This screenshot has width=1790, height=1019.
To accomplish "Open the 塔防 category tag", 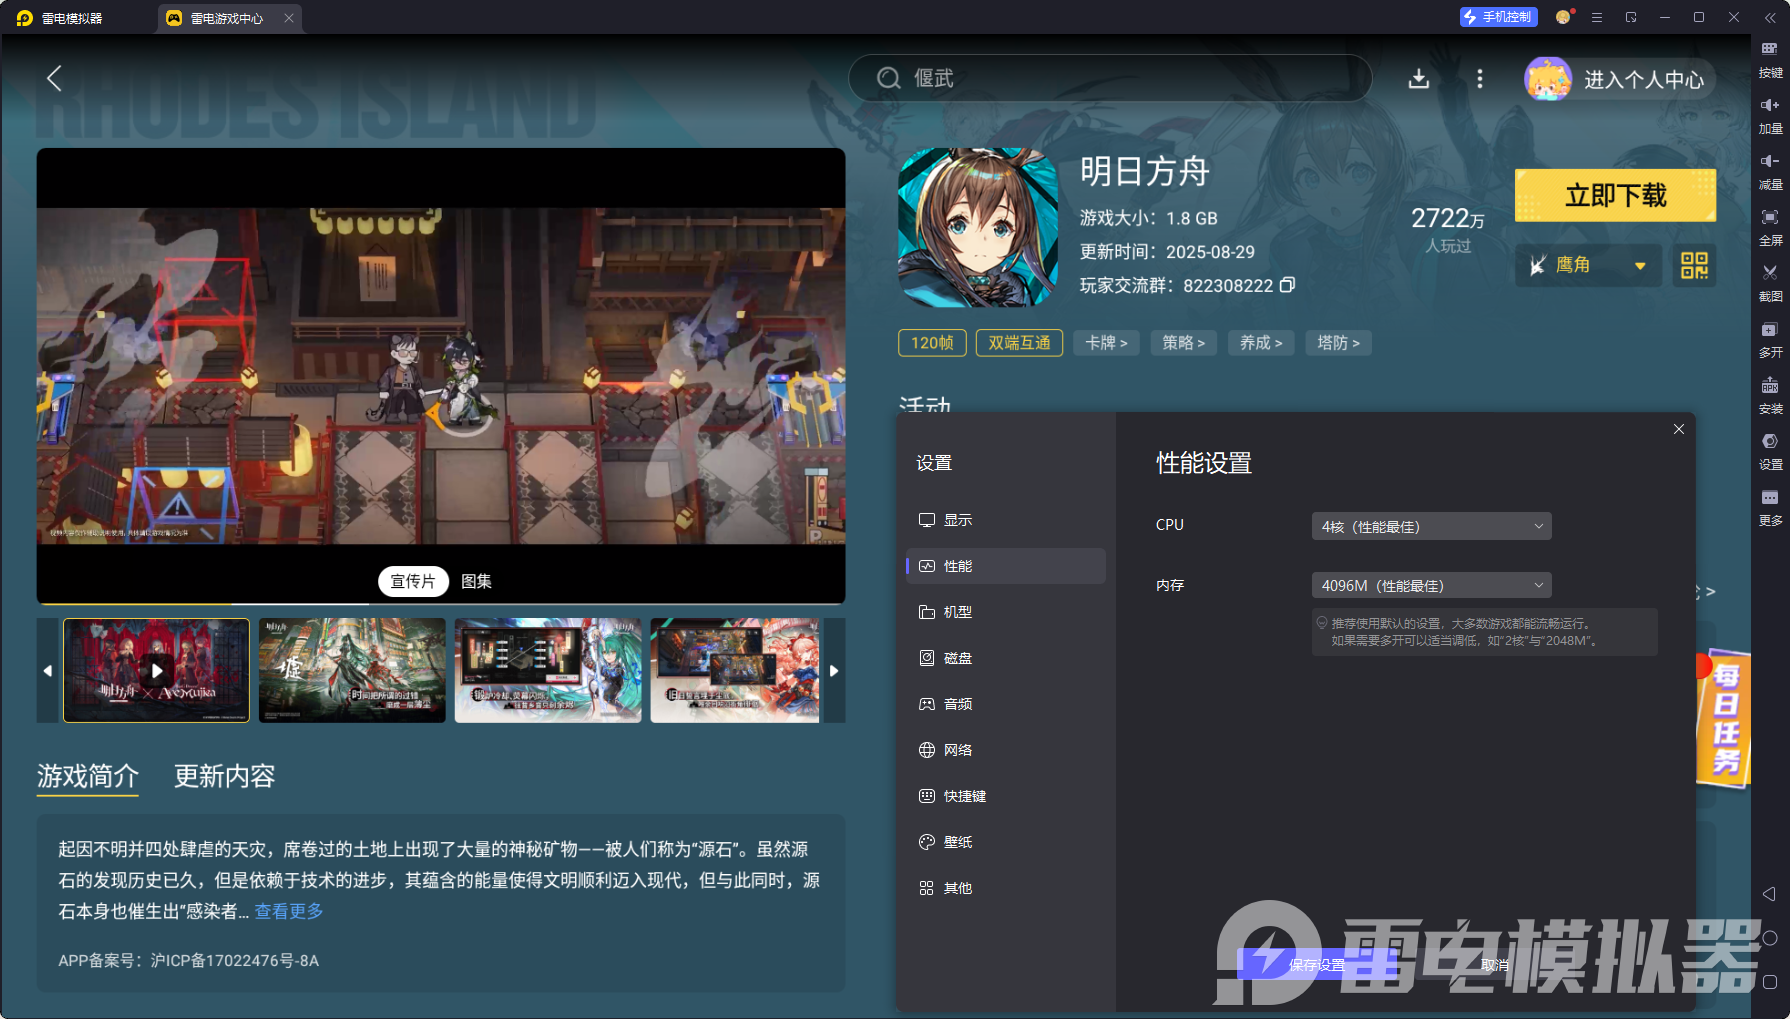I will click(1338, 343).
